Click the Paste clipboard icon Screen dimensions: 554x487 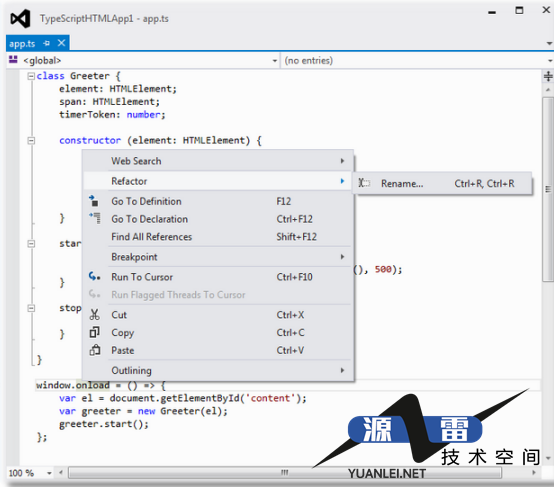[95, 350]
